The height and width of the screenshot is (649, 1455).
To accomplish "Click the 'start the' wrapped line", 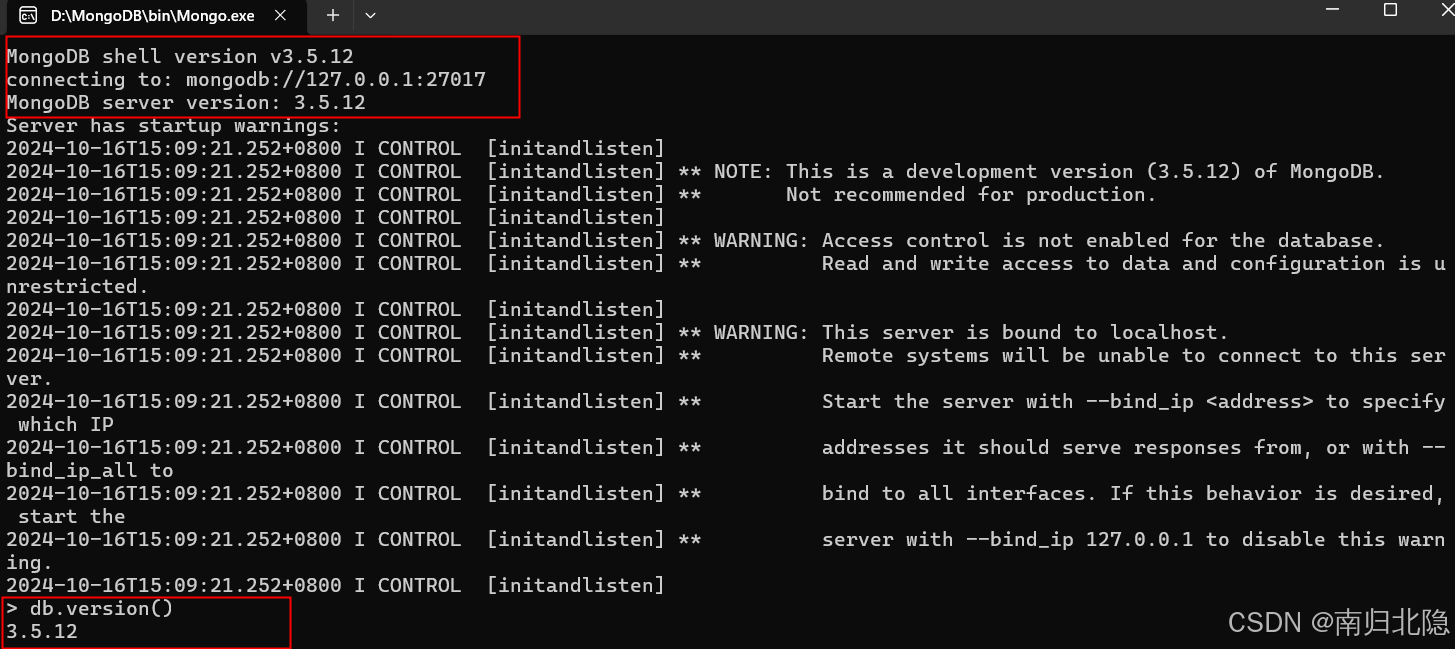I will (x=72, y=516).
